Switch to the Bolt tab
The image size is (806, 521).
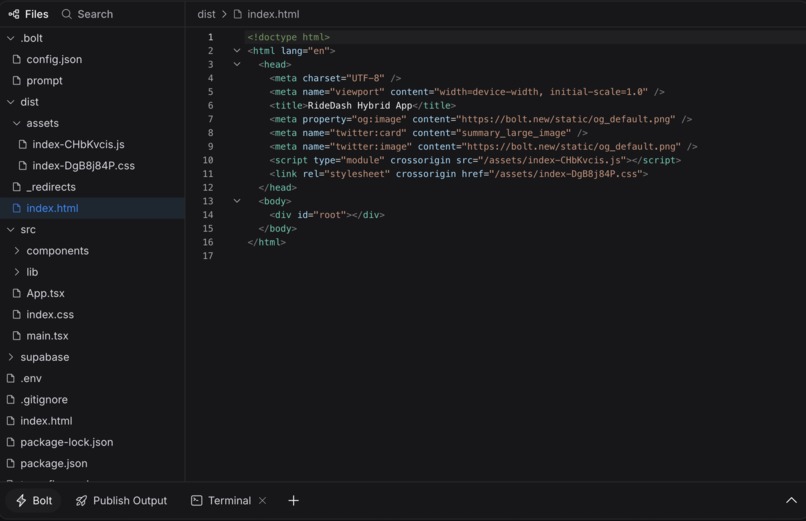34,500
